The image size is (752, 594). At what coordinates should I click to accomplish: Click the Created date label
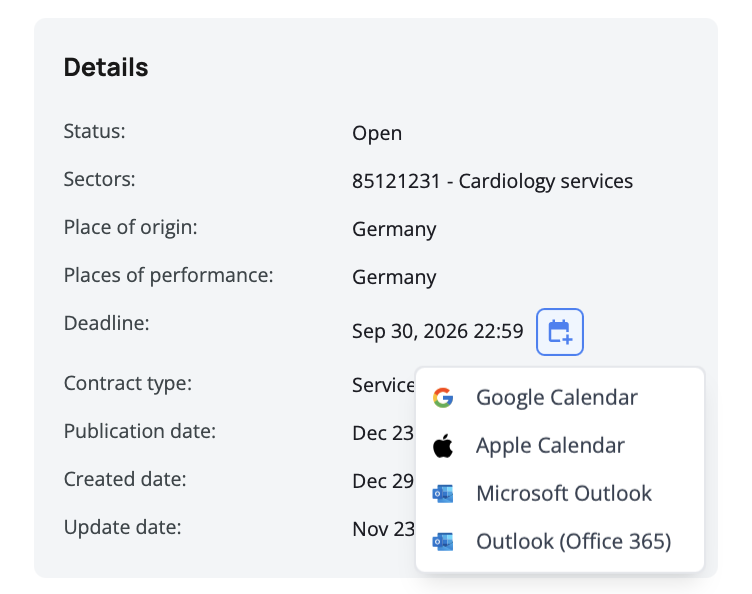pos(125,479)
